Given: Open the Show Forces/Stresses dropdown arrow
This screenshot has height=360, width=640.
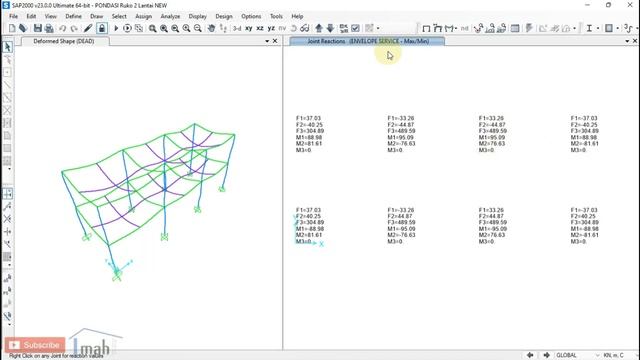Looking at the screenshot, I should pyautogui.click(x=456, y=28).
